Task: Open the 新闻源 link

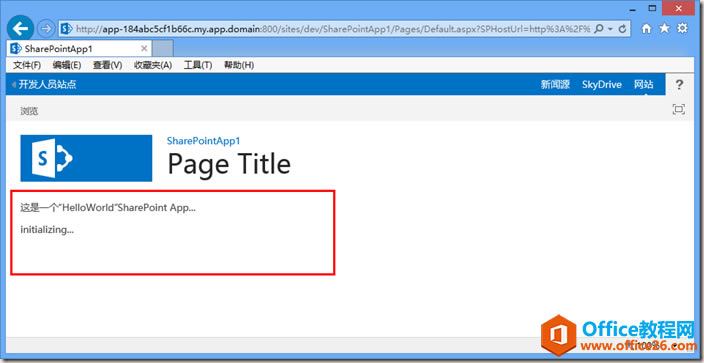Action: pyautogui.click(x=555, y=84)
